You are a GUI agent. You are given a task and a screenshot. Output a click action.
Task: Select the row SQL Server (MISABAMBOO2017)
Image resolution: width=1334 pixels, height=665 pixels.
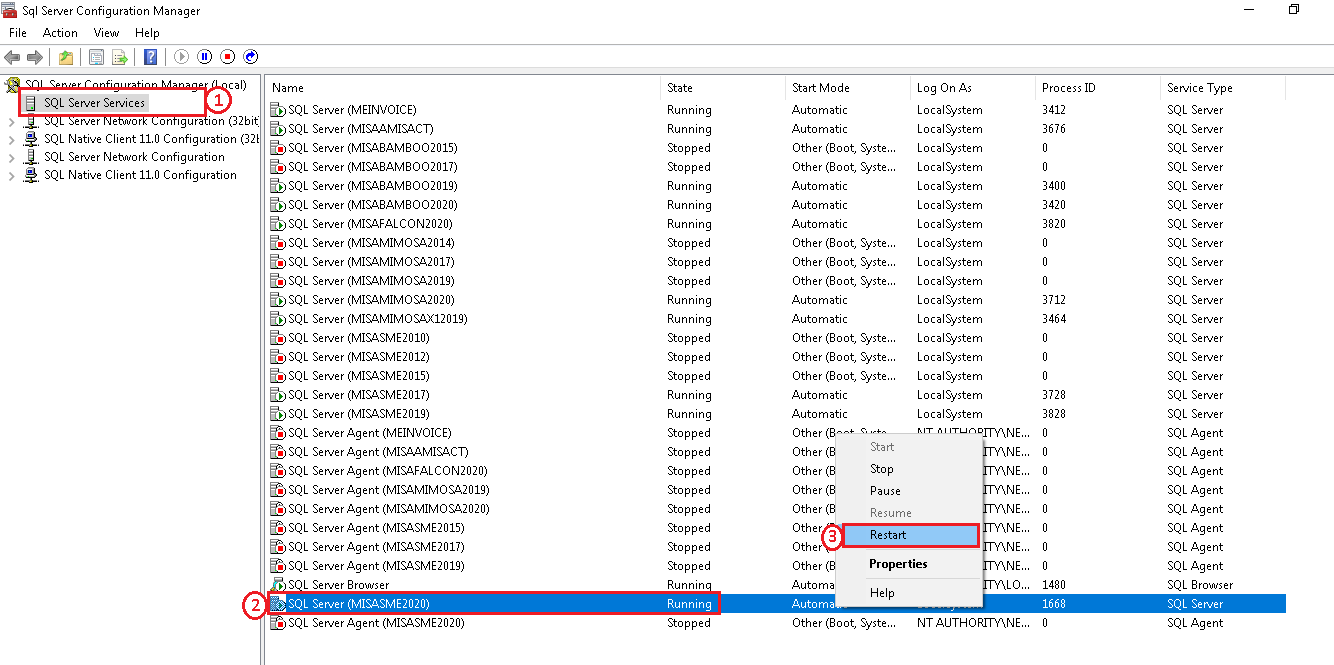click(x=776, y=167)
